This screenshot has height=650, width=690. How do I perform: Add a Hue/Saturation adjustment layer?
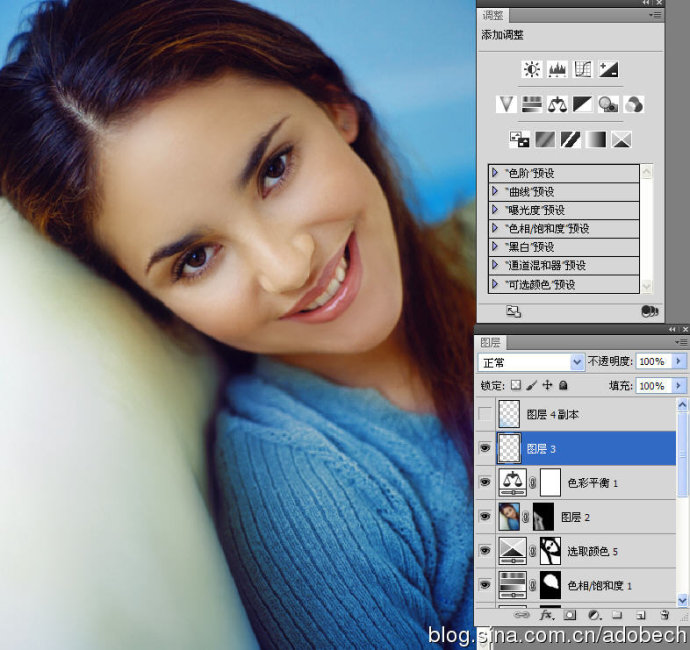click(532, 105)
